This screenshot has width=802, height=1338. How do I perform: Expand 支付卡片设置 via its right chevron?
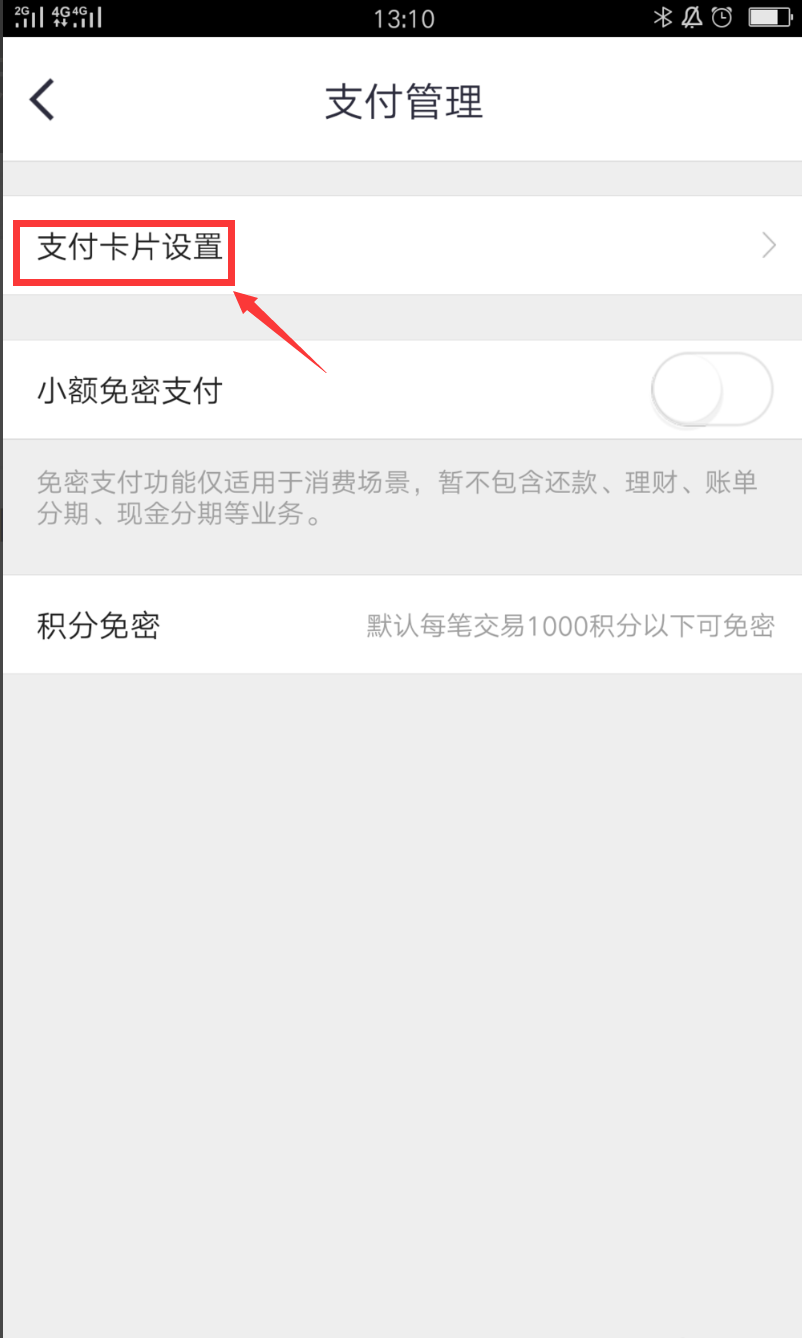pos(769,245)
